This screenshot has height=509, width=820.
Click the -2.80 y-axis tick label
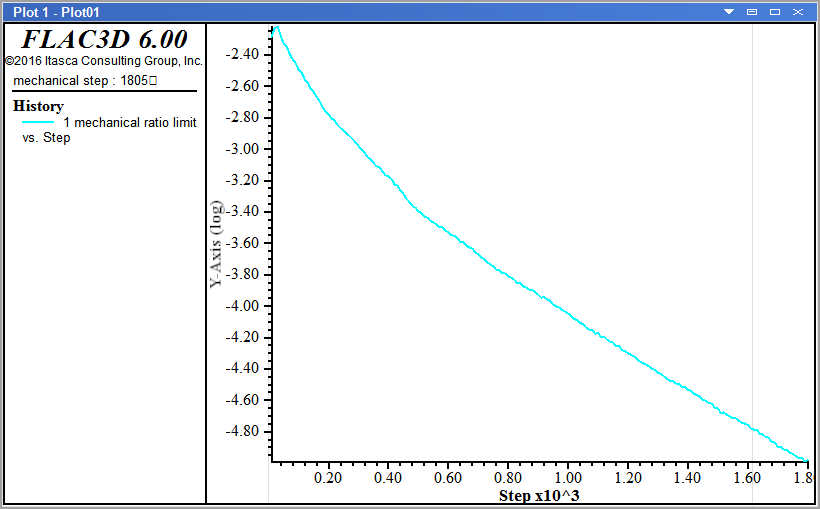click(242, 117)
